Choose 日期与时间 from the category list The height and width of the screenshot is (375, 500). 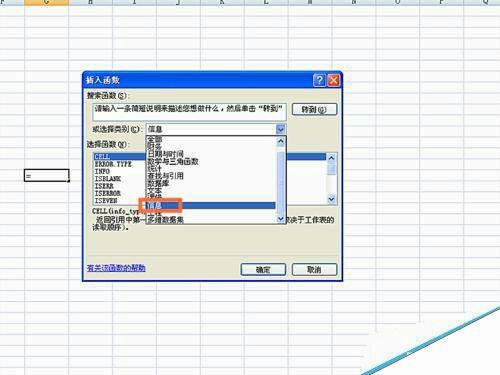[x=166, y=154]
